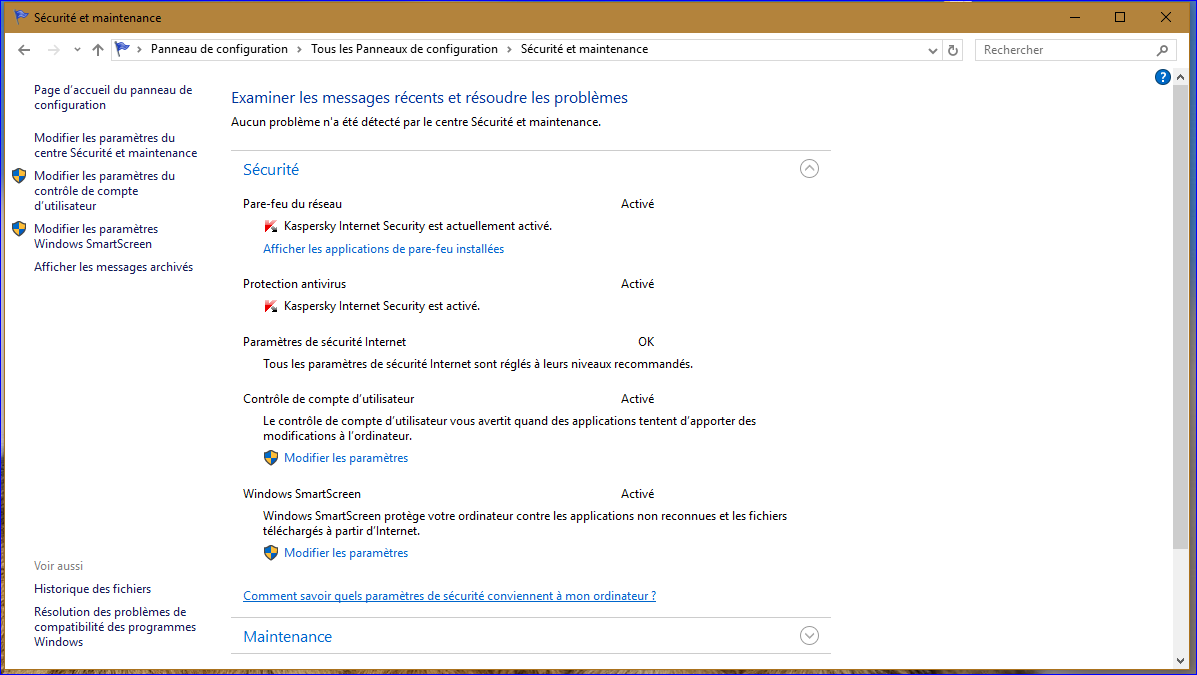
Task: Go back with the left arrow
Action: coord(24,50)
